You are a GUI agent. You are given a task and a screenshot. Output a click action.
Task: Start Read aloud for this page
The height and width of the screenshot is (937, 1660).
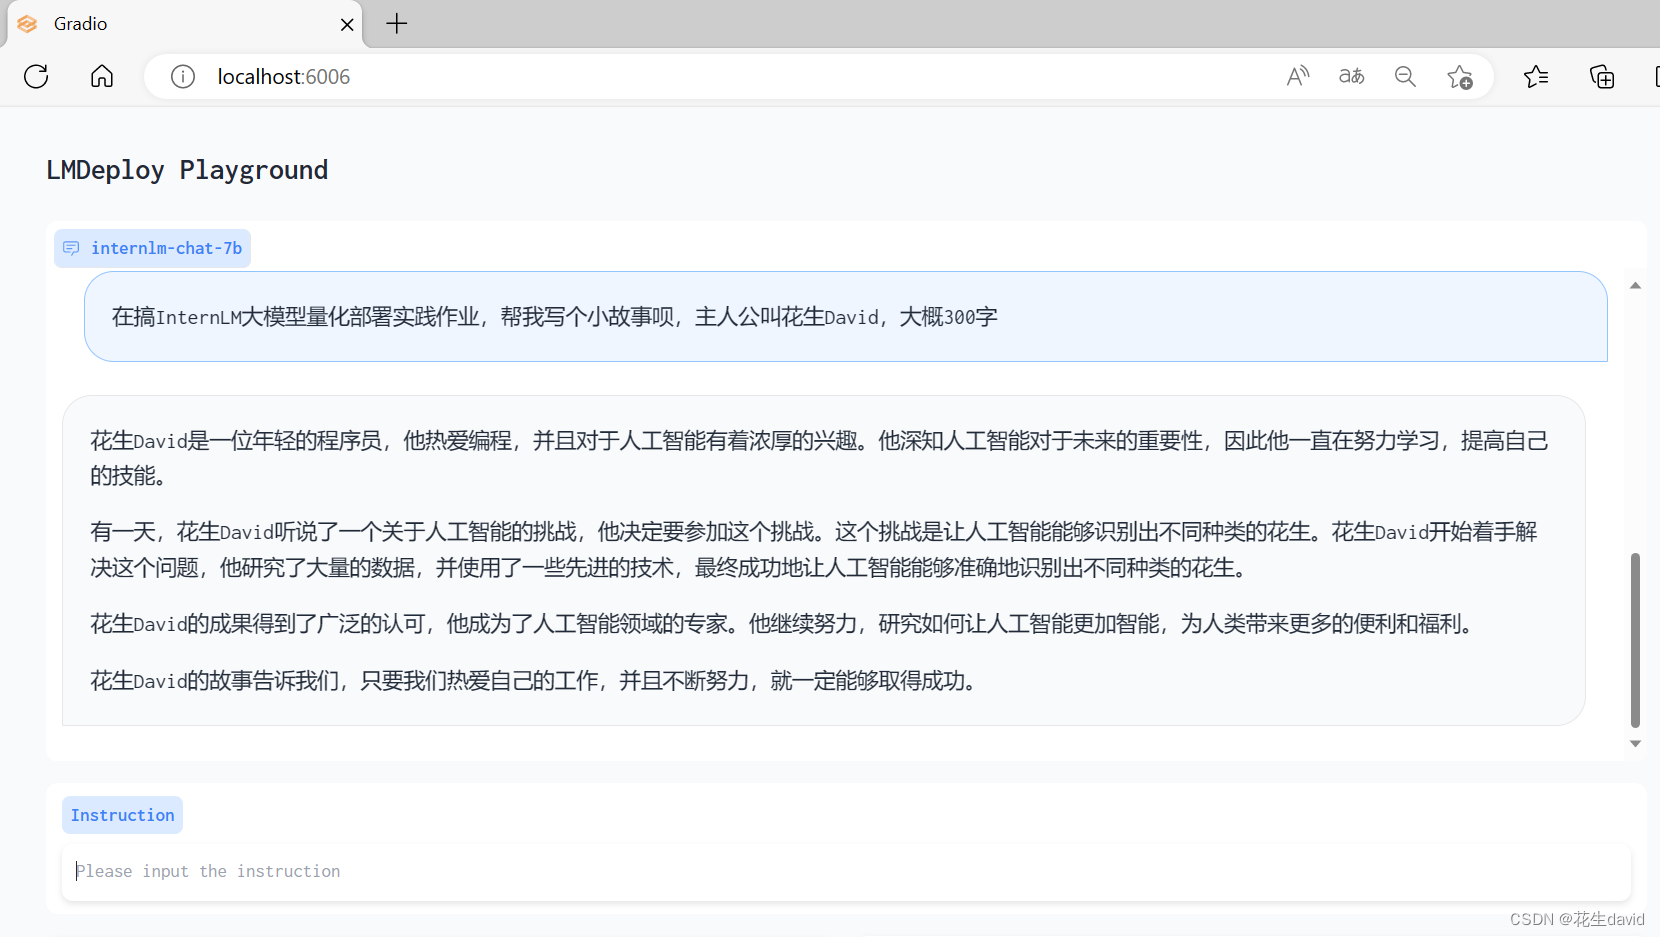1298,76
